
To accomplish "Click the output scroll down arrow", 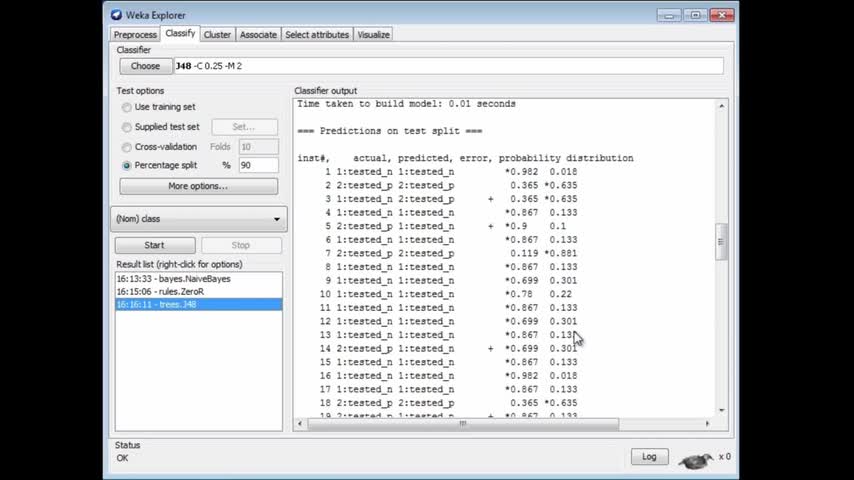I will pos(721,410).
